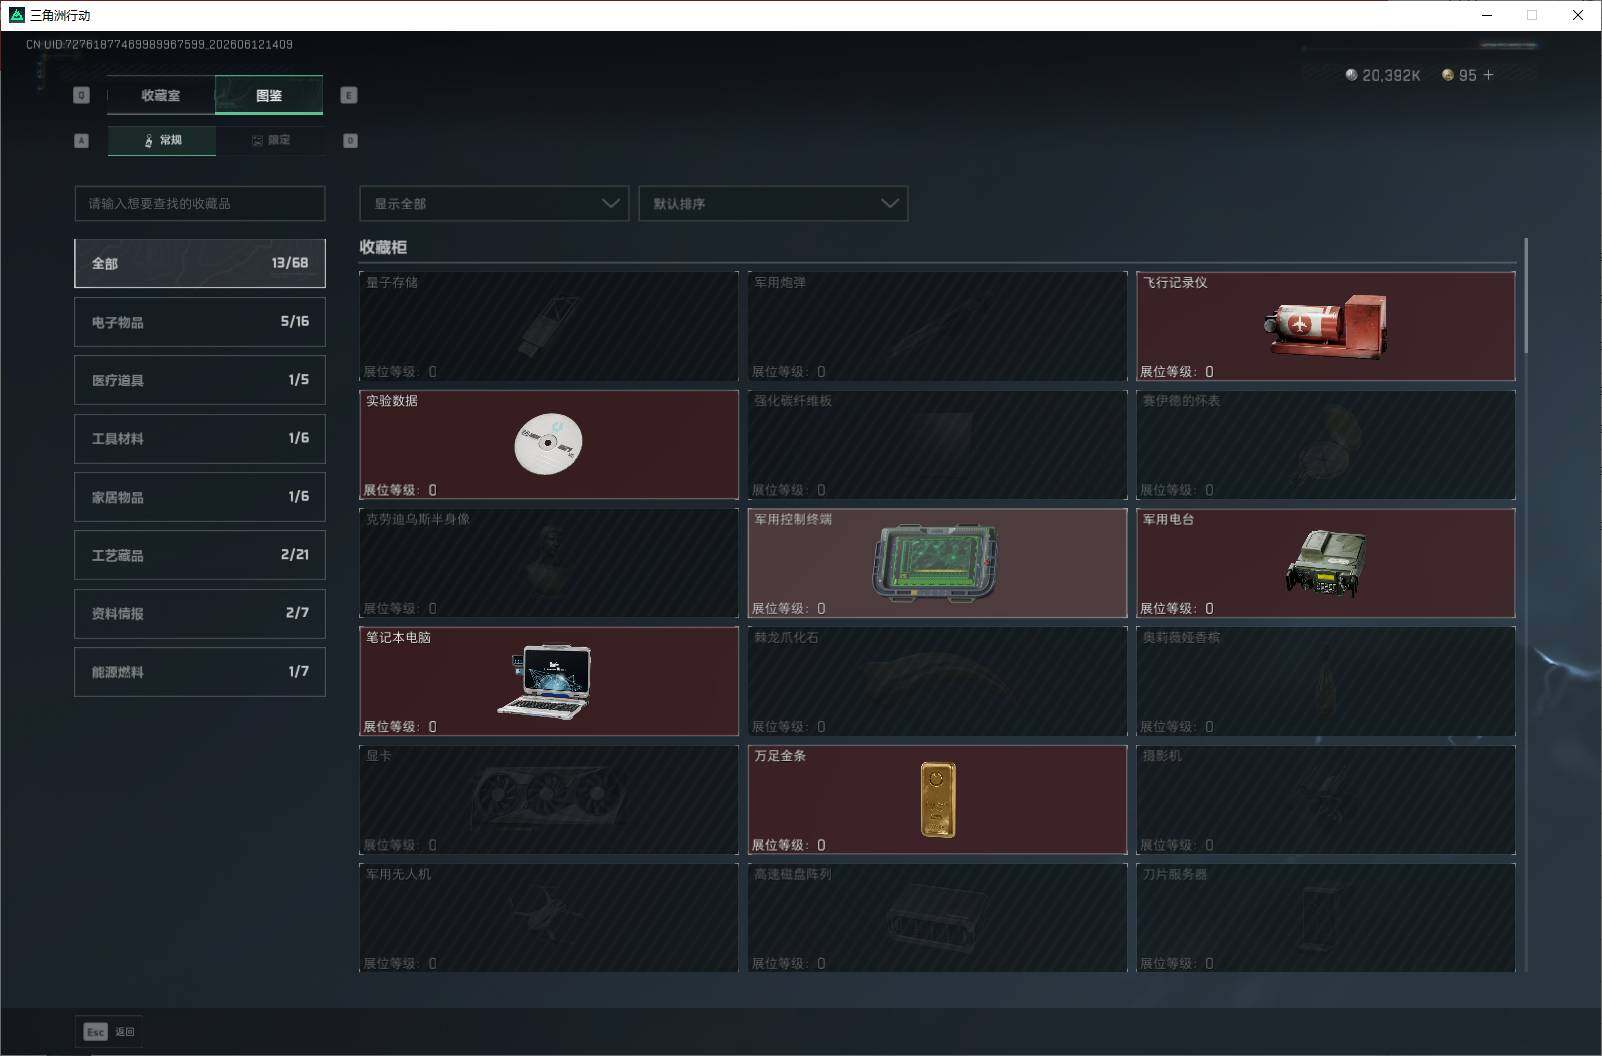Click the silver coin currency icon
This screenshot has width=1602, height=1056.
point(1351,75)
